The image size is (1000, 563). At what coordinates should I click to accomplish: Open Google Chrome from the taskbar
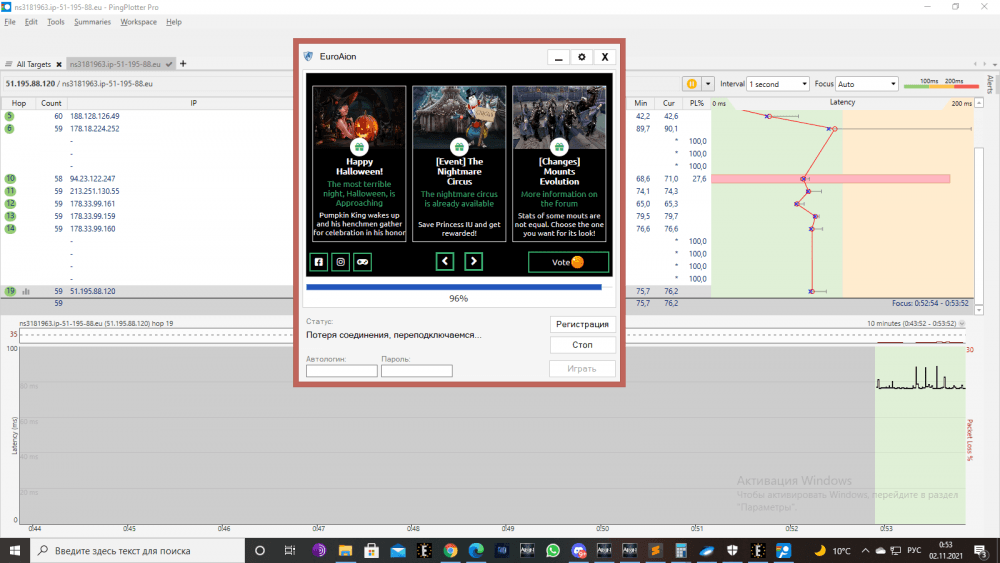click(x=450, y=550)
